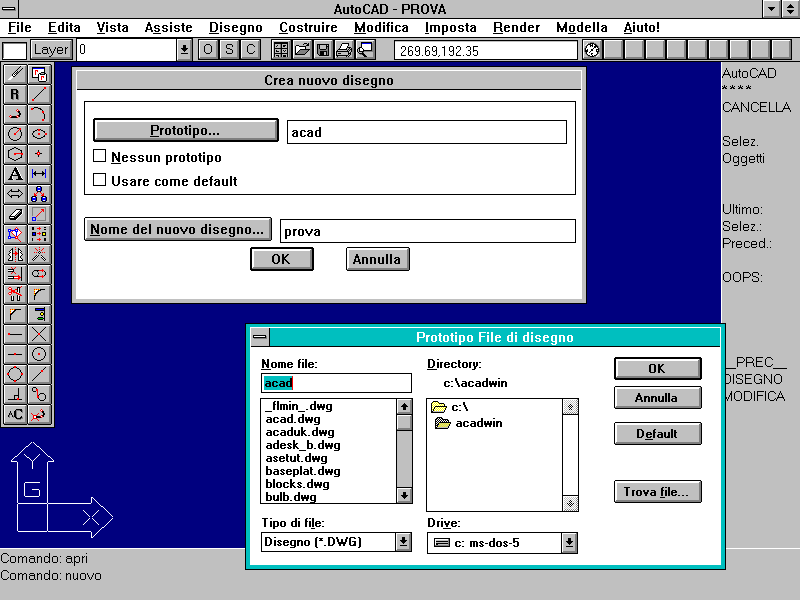Select the Intersection object snap icon
800x600 pixels.
pos(39,334)
